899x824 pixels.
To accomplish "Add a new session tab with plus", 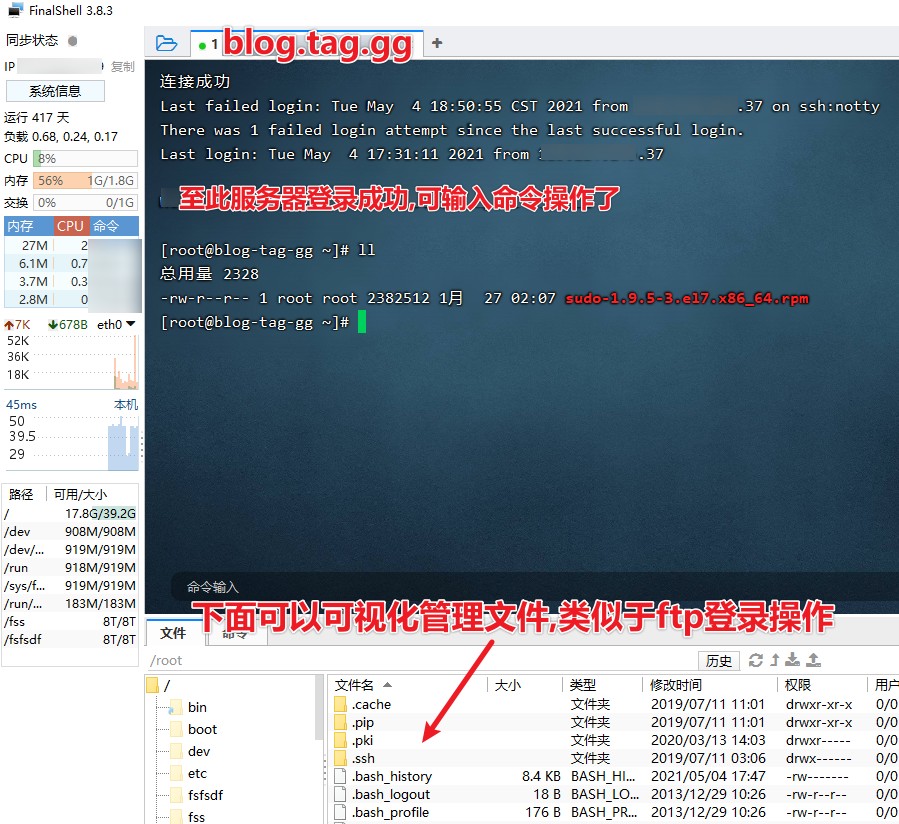I will point(436,43).
